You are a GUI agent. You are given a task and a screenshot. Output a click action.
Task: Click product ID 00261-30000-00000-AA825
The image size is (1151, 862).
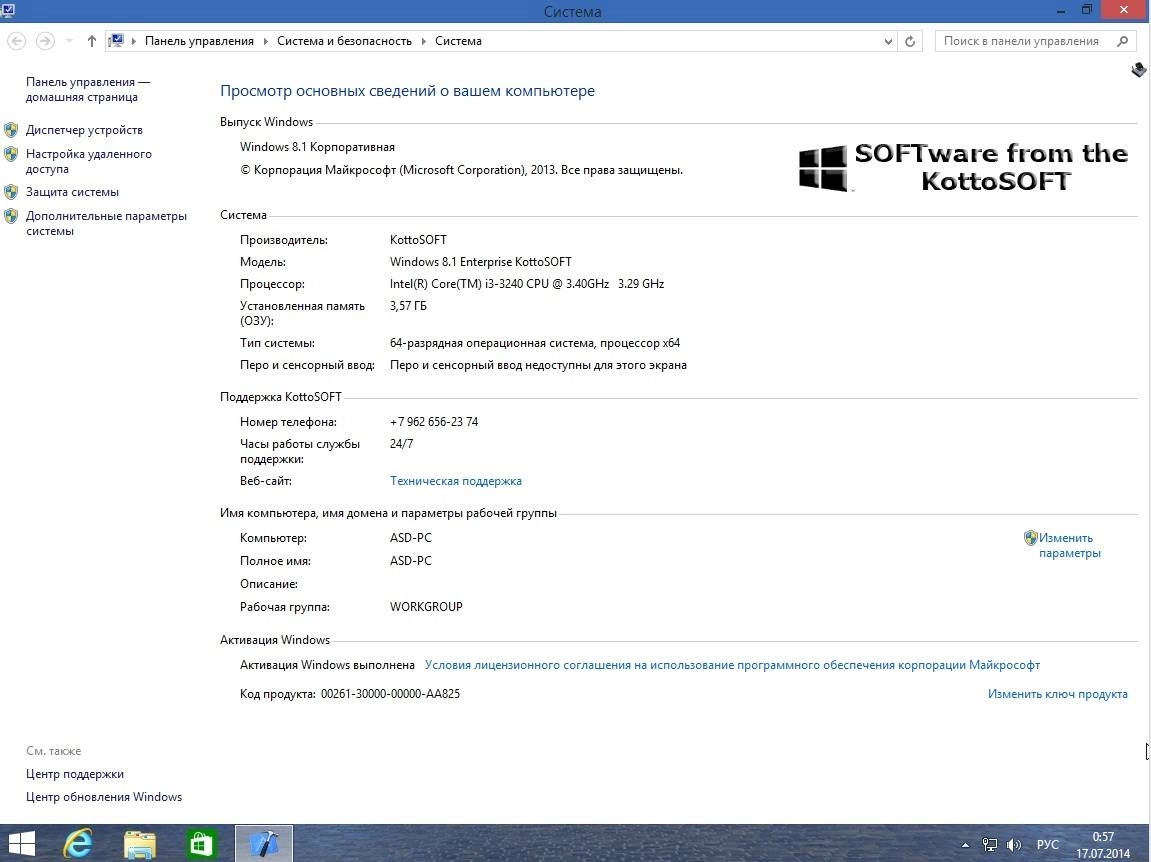tap(391, 694)
